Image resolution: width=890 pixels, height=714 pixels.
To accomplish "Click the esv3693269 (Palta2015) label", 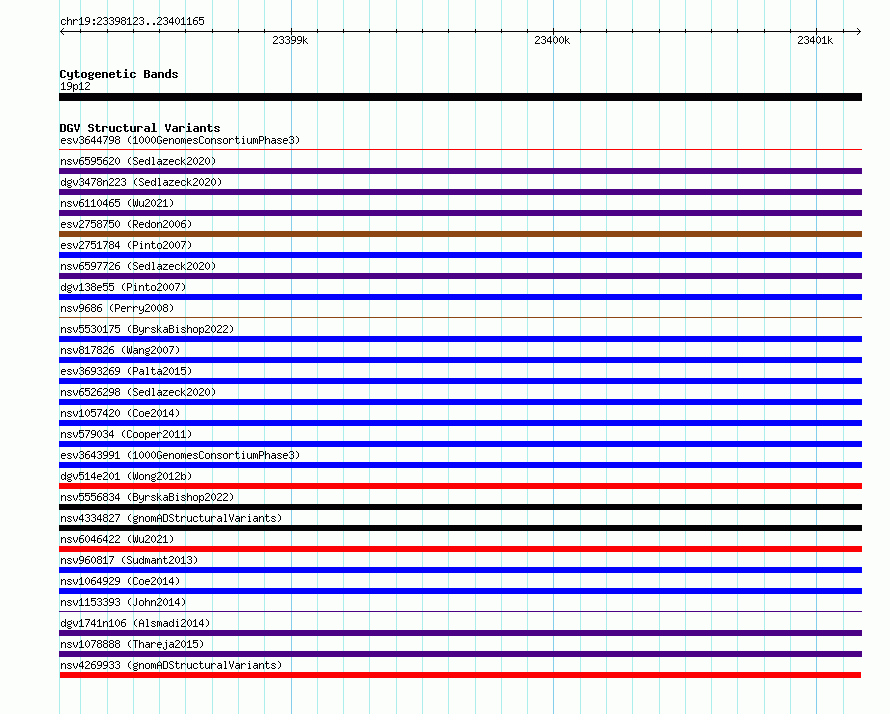I will tap(126, 371).
